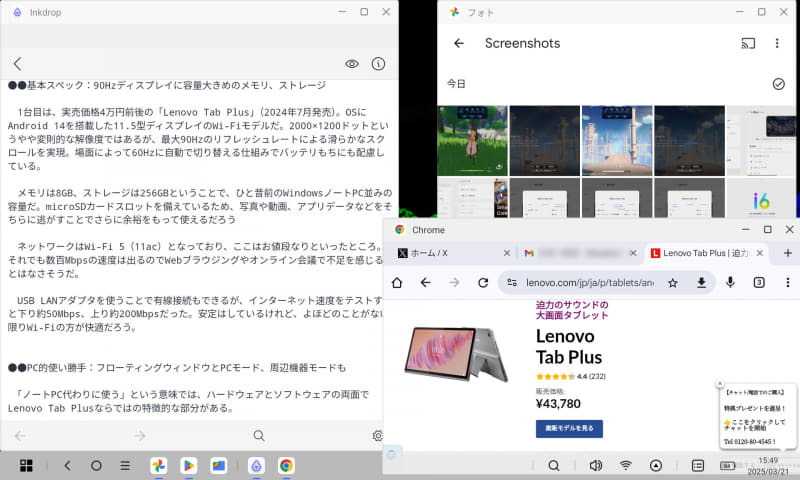Viewport: 800px width, 480px height.
Task: Open note info in Inkdrop
Action: click(x=378, y=64)
